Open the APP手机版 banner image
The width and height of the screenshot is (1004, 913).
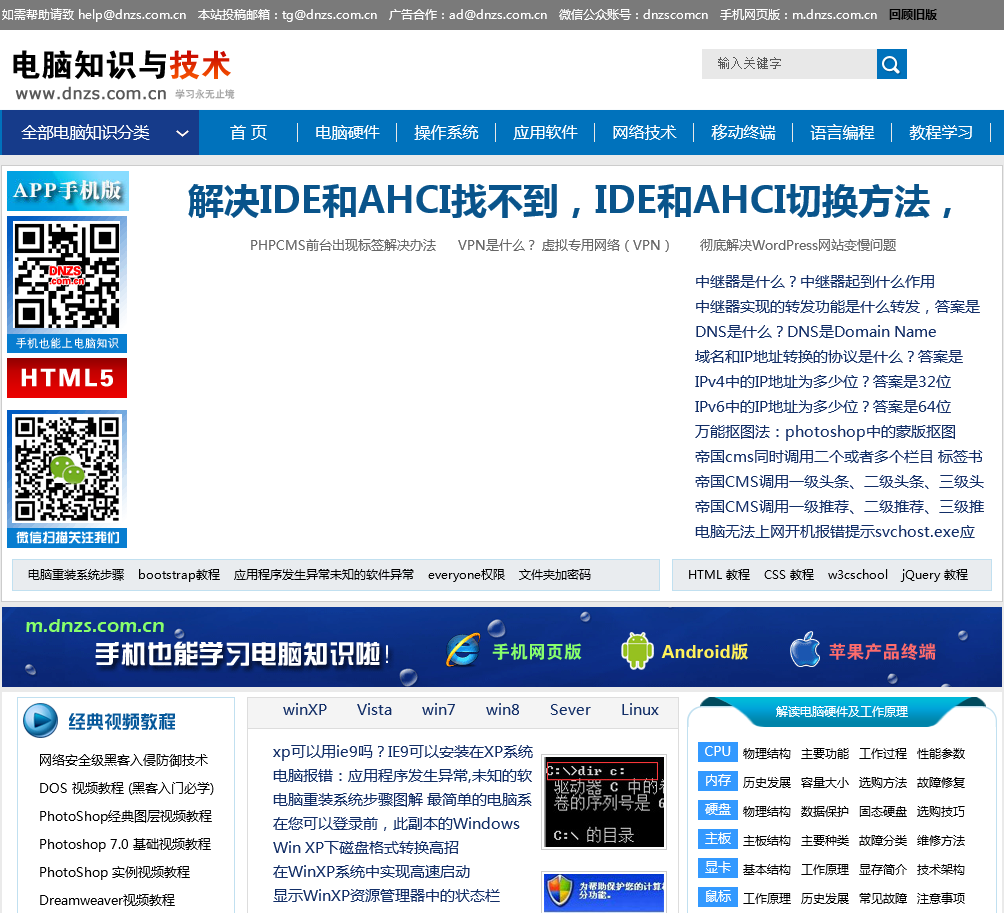(68, 191)
